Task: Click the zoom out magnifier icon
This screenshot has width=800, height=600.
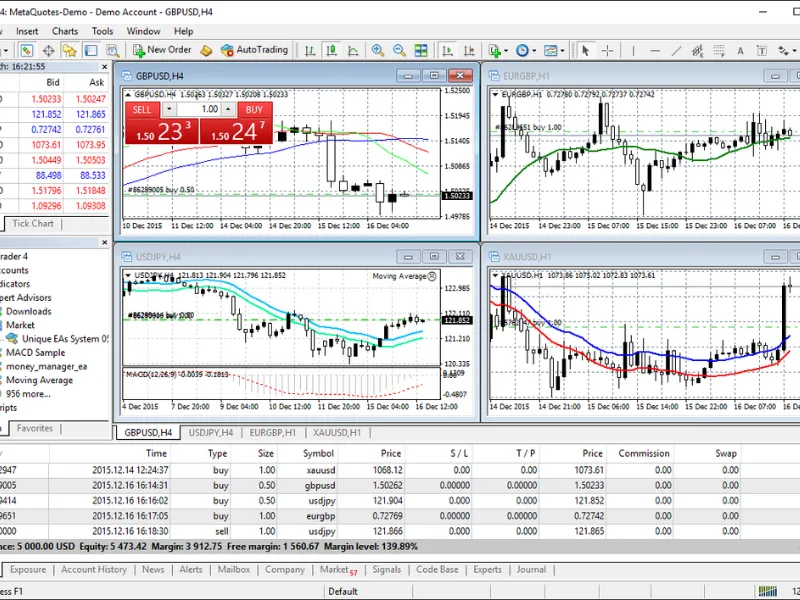Action: [399, 51]
